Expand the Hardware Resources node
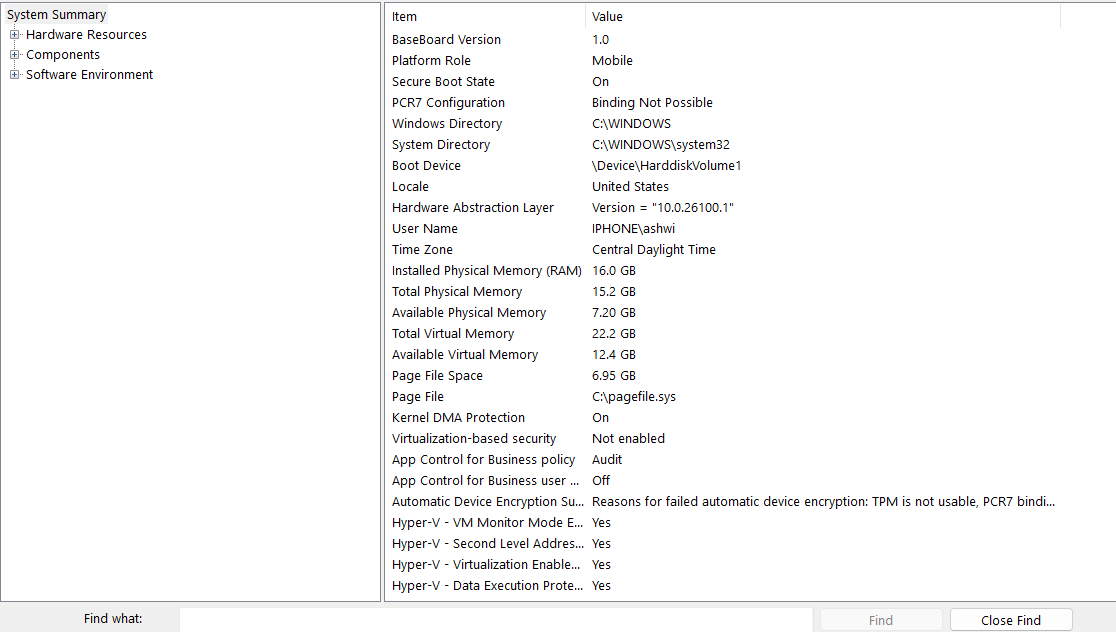Screen dimensions: 1116x632 pos(14,34)
